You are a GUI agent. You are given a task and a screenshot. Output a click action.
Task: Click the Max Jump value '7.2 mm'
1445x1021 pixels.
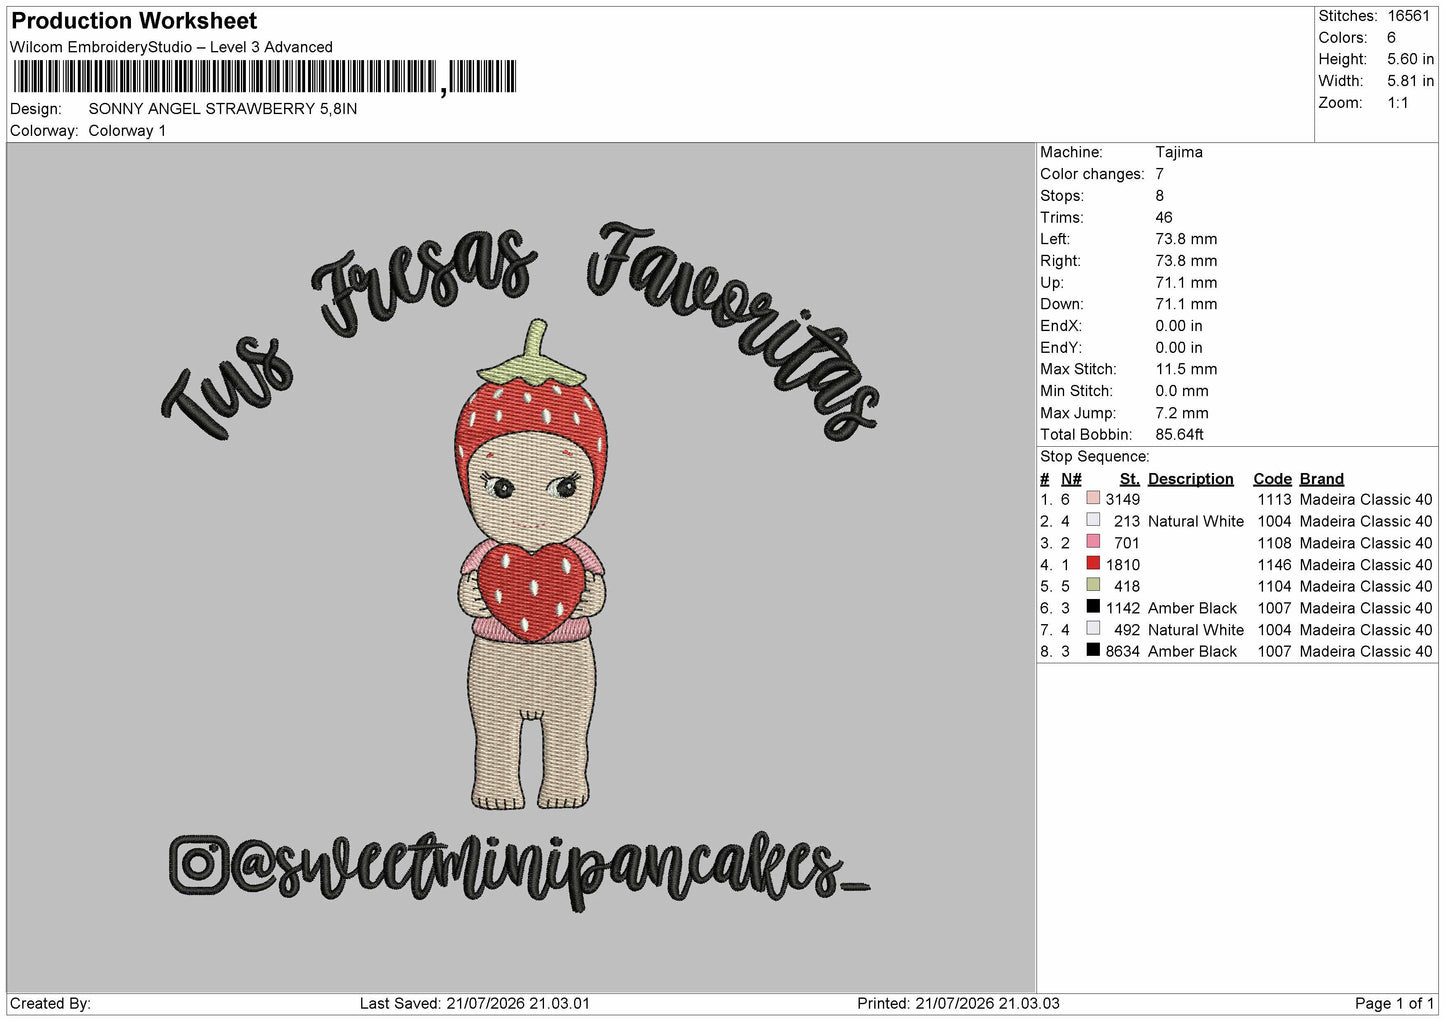pos(1182,413)
